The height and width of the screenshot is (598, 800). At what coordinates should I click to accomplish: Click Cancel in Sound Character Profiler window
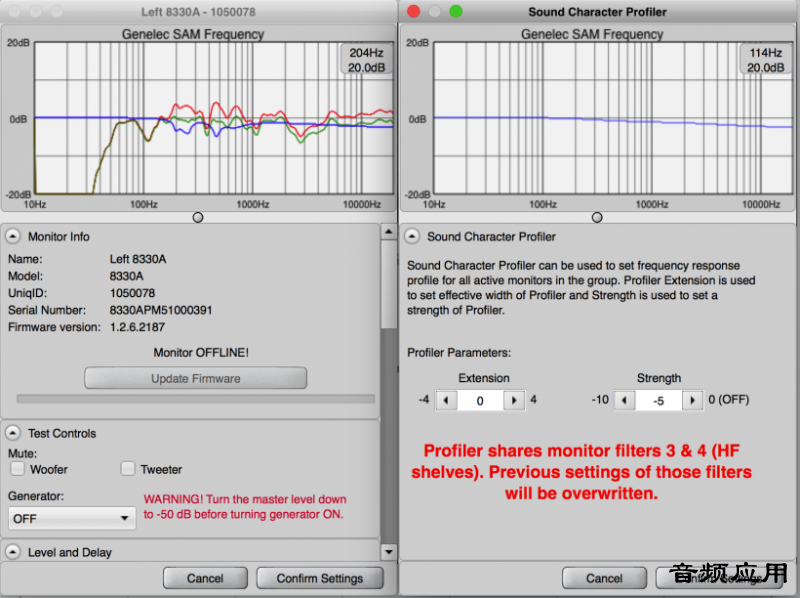(604, 578)
